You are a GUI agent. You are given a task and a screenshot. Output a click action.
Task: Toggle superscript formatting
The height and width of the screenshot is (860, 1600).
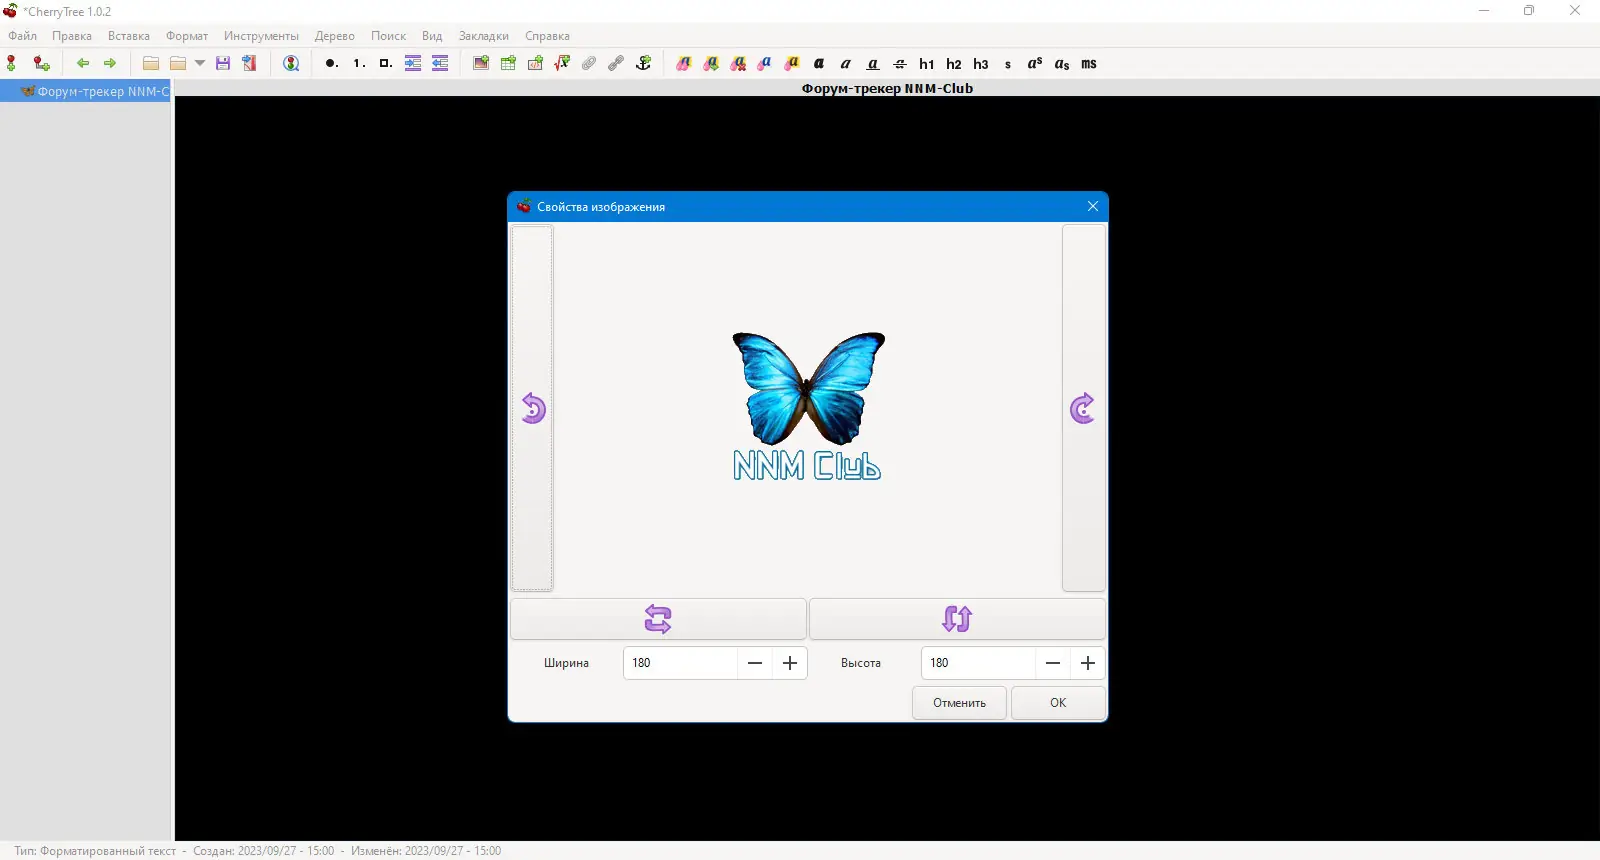tap(1035, 63)
